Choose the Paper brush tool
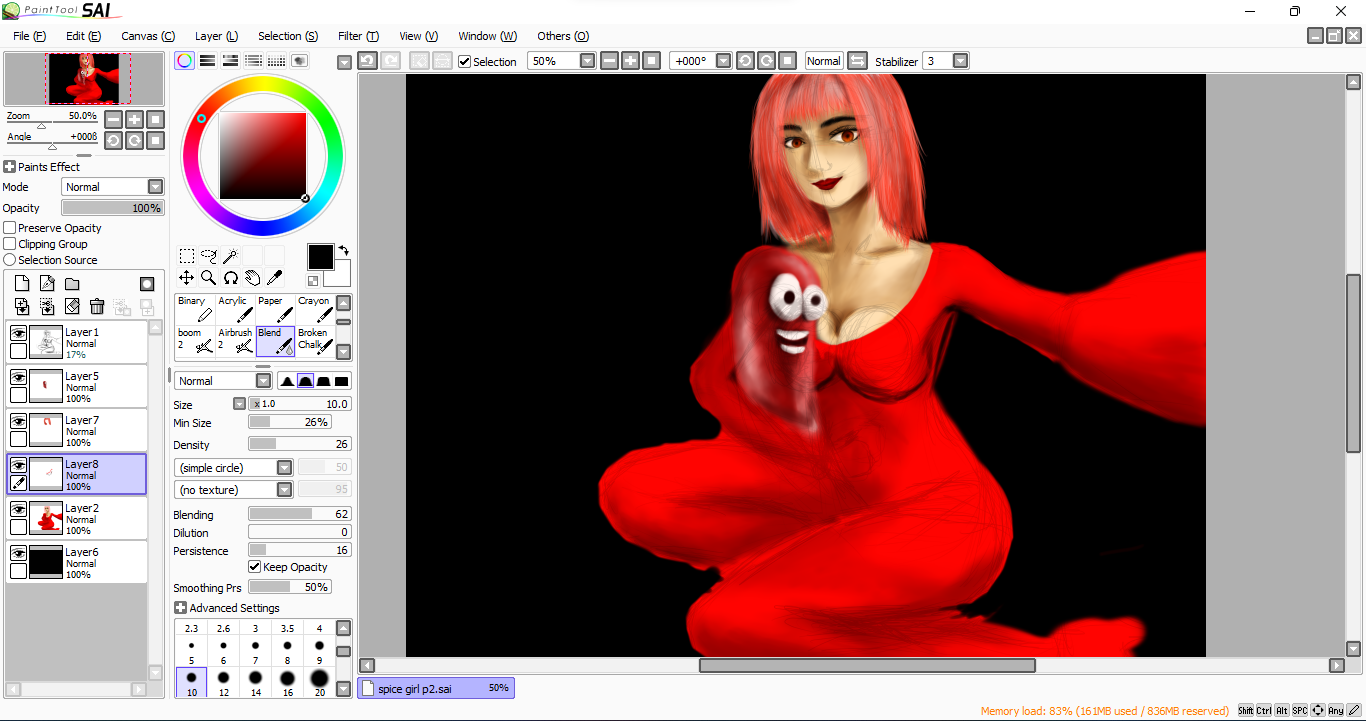The width and height of the screenshot is (1366, 721). pyautogui.click(x=275, y=309)
